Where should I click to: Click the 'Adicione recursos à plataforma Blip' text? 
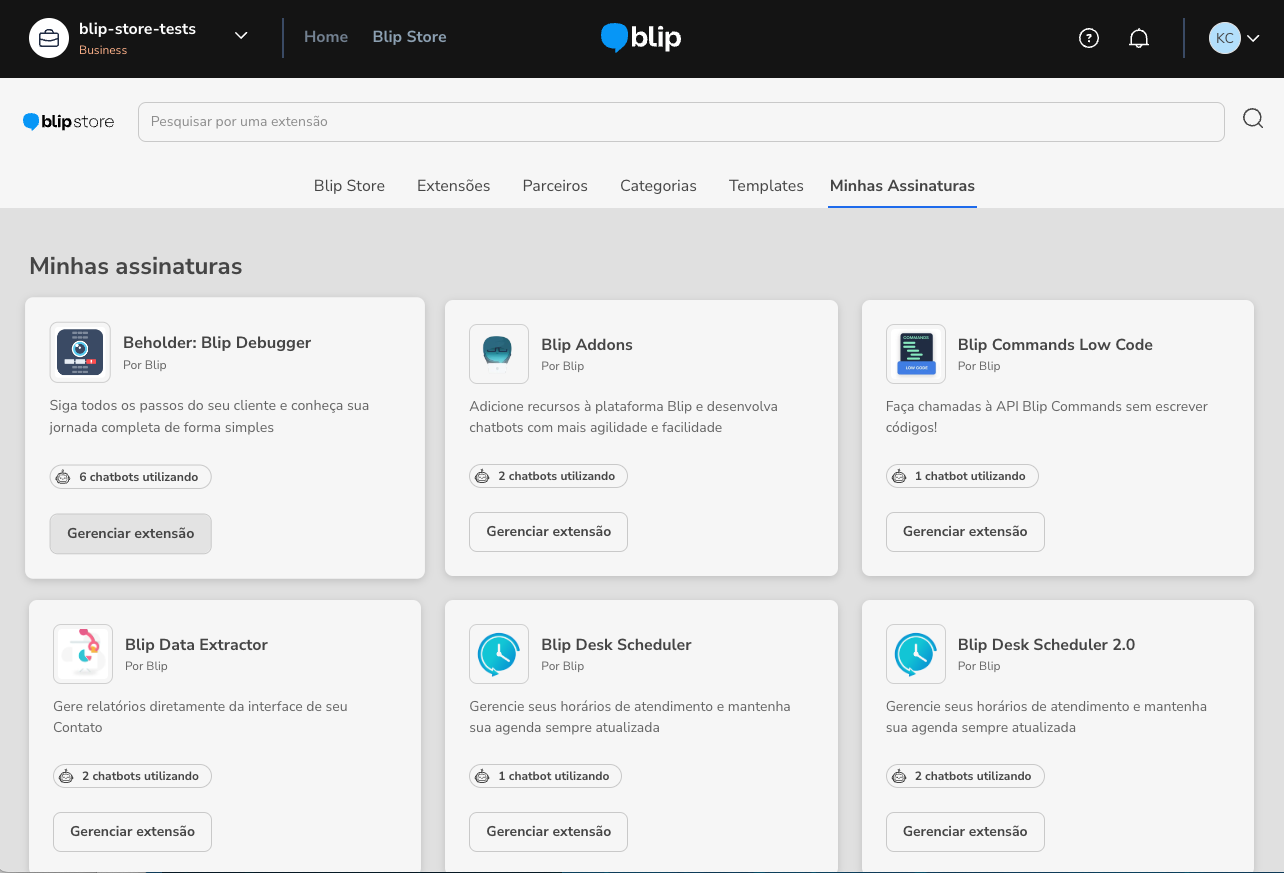tap(623, 417)
